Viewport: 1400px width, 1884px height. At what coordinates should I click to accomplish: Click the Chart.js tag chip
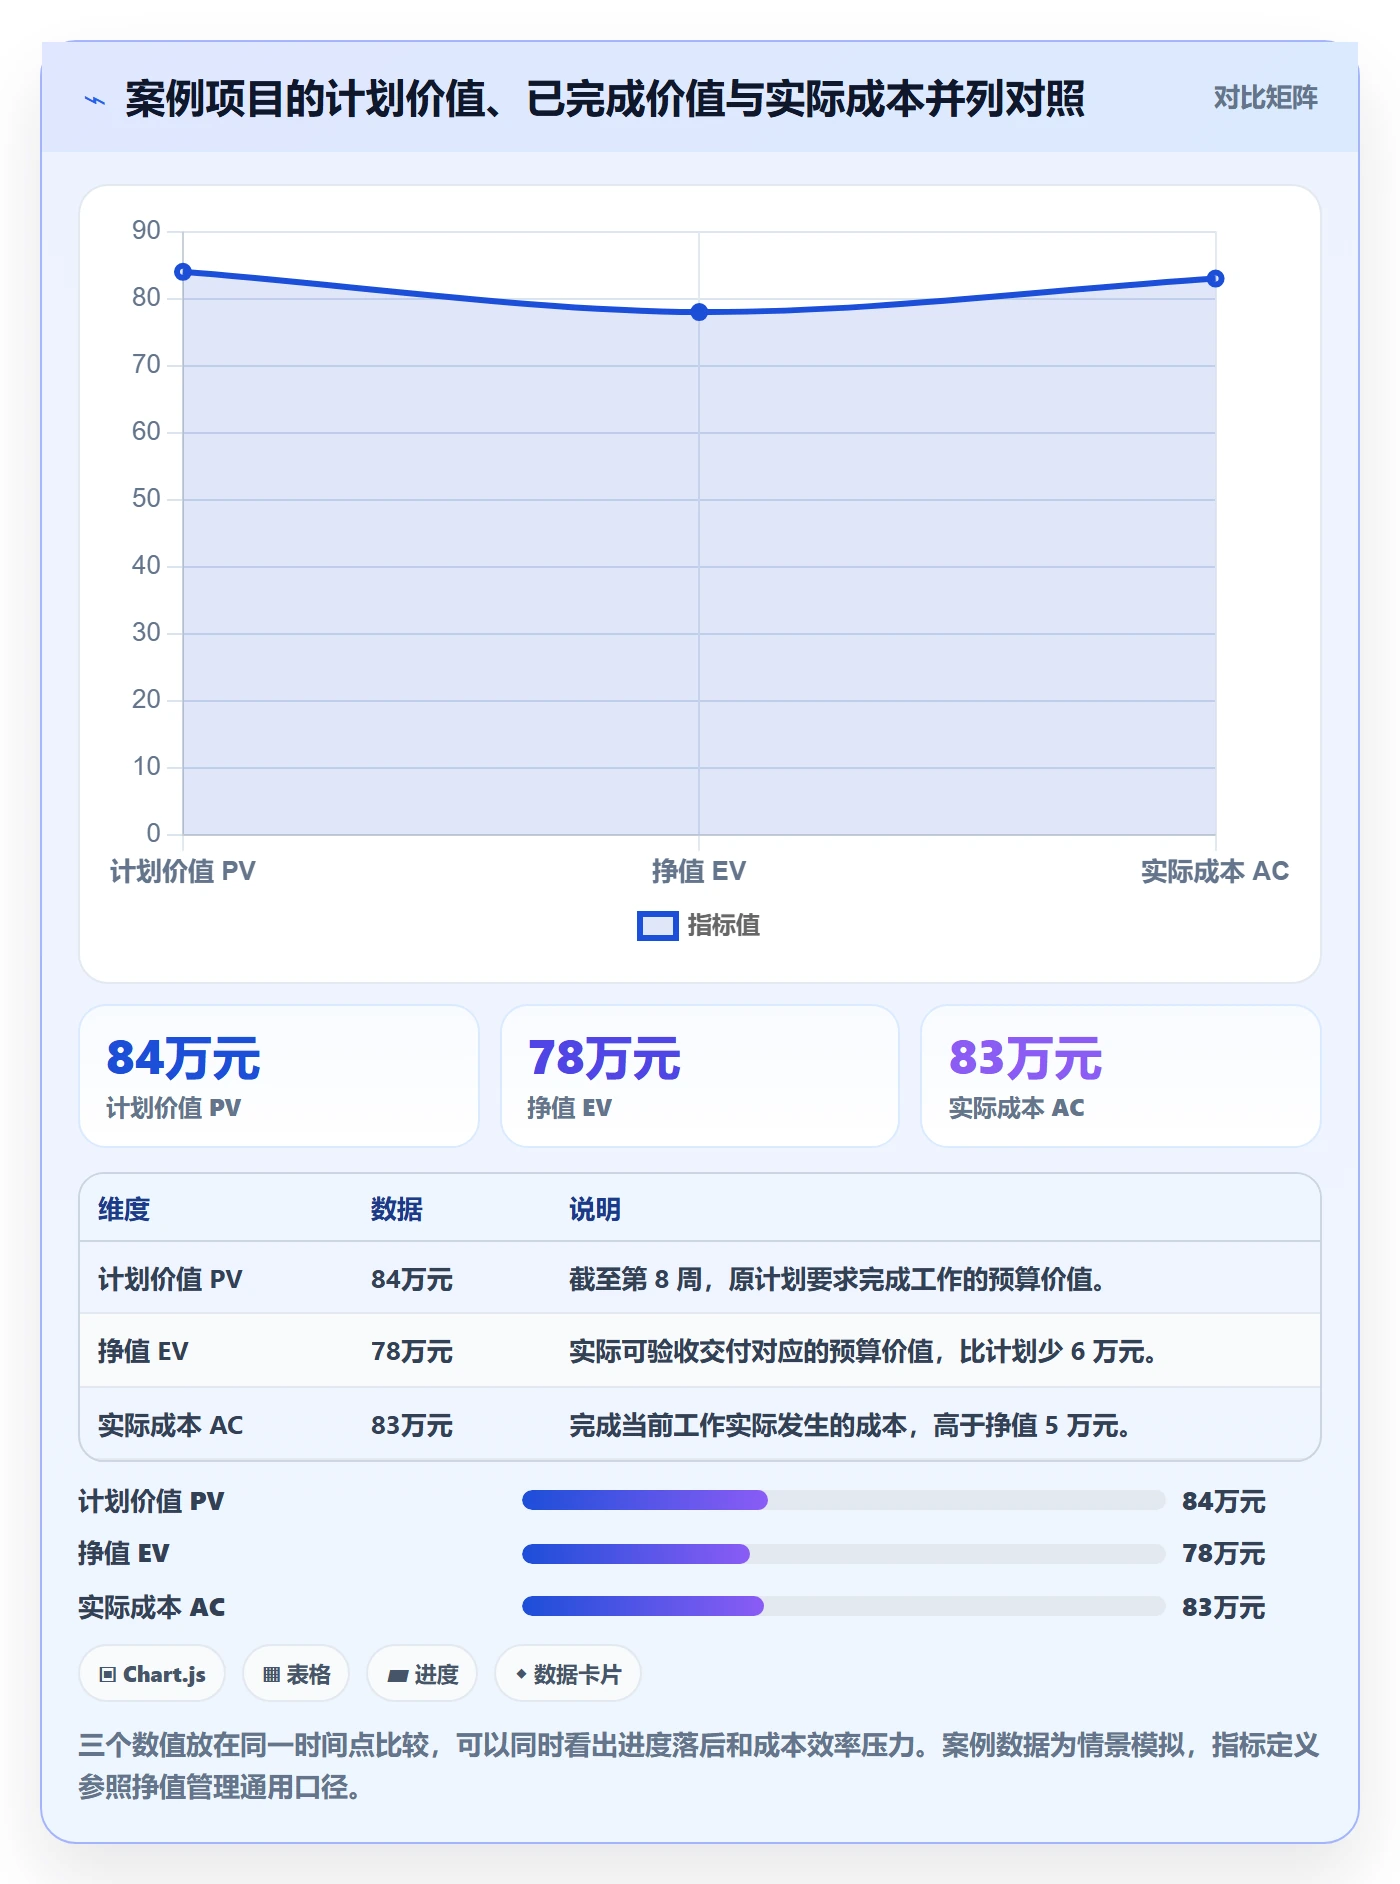point(152,1674)
